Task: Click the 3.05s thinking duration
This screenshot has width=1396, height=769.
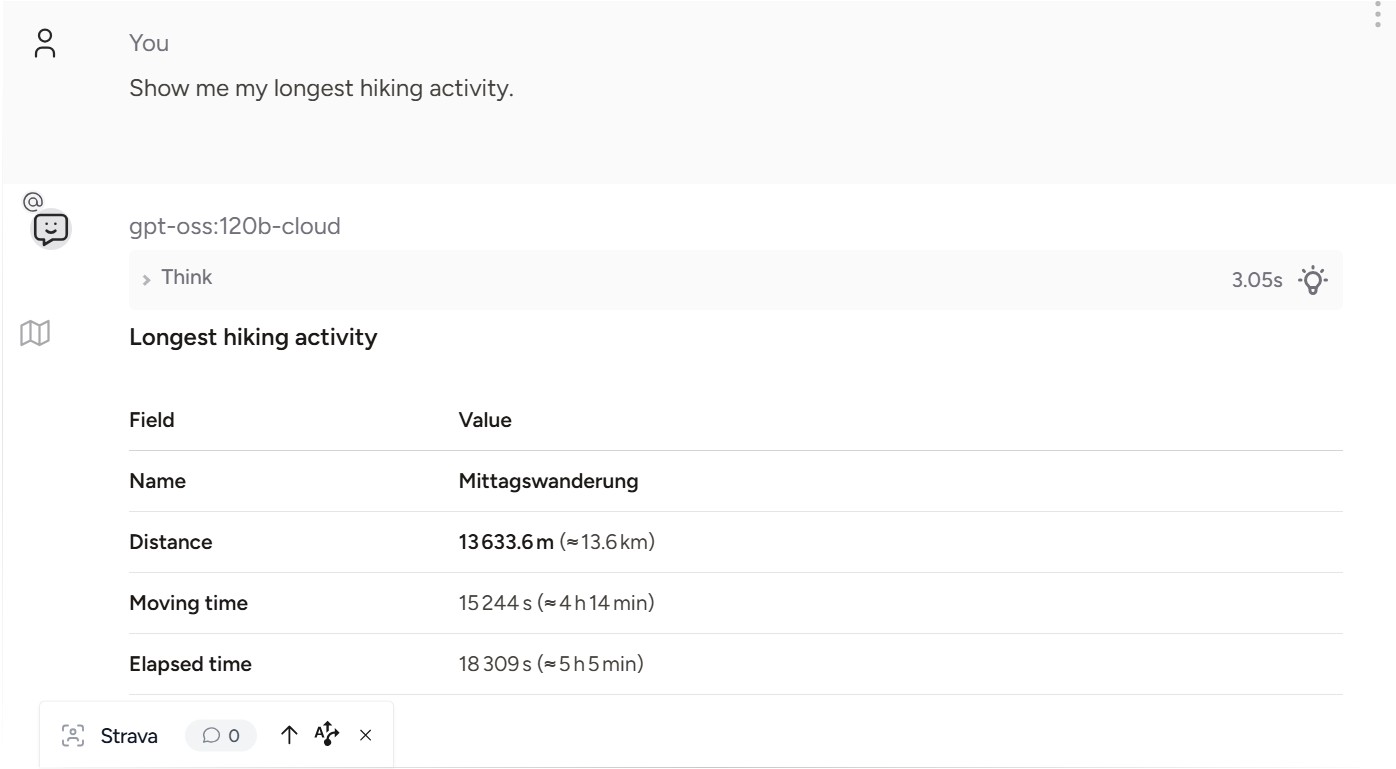Action: tap(1256, 280)
